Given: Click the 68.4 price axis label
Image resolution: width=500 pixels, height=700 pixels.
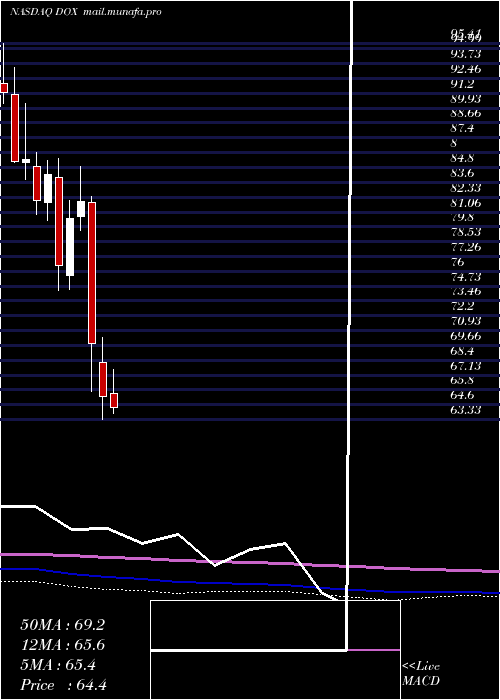Looking at the screenshot, I should [462, 351].
